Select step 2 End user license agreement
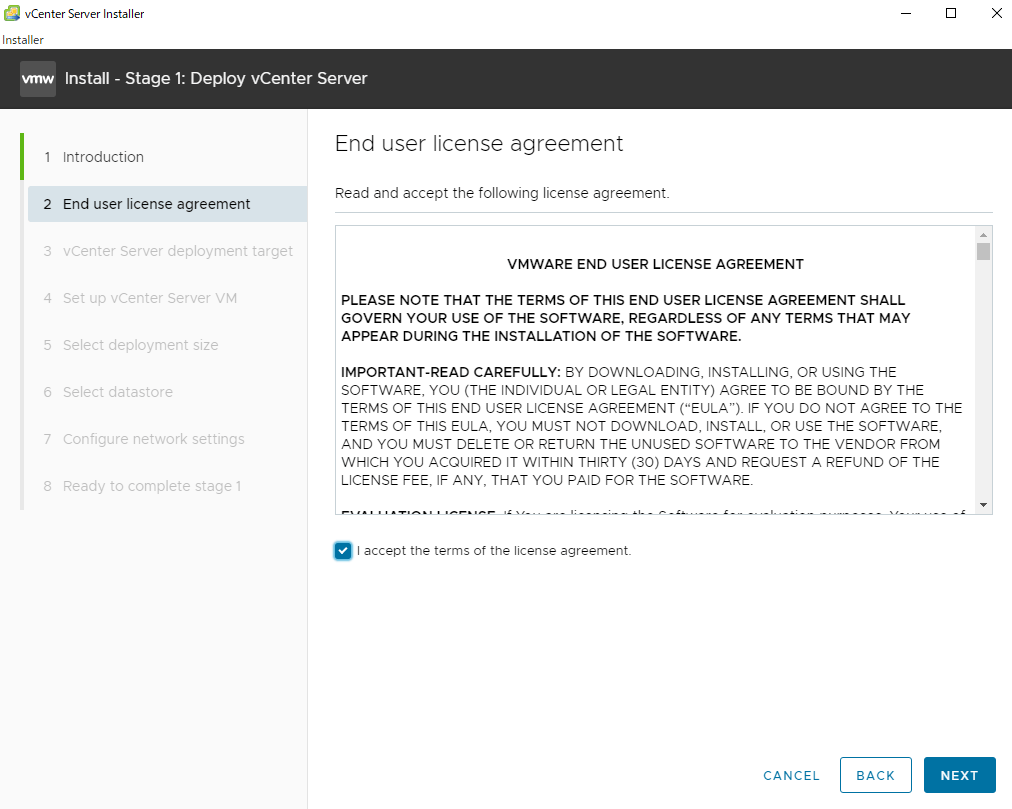The width and height of the screenshot is (1012, 809). click(167, 204)
